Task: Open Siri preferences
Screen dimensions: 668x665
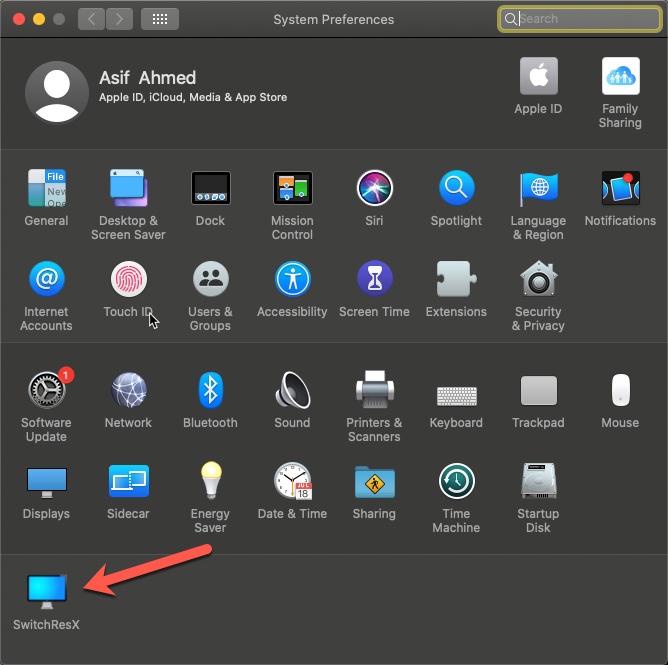Action: coord(374,188)
